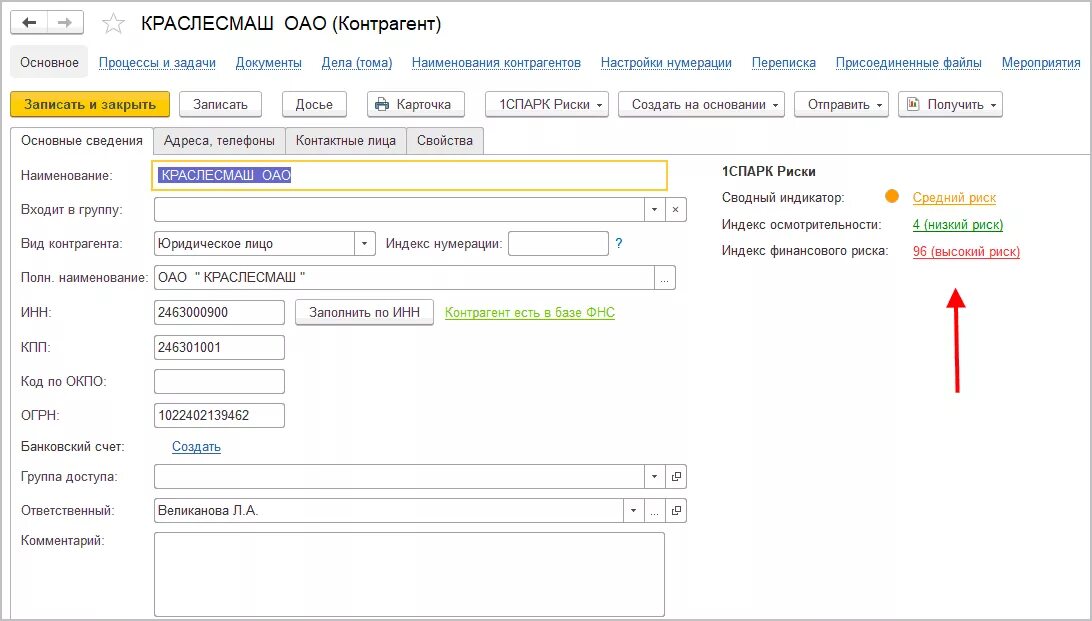The height and width of the screenshot is (621, 1092).
Task: Click the question mark help icon
Action: 619,243
